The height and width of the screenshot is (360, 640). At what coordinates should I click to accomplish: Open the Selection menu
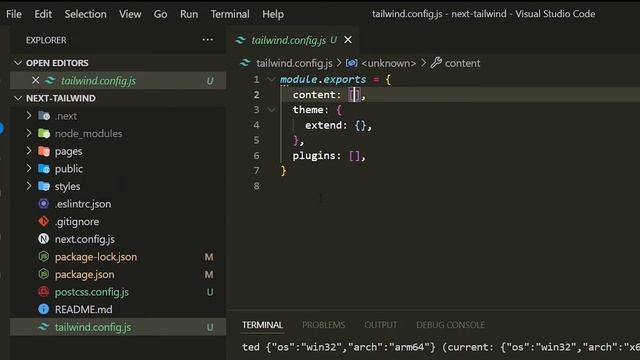point(85,14)
